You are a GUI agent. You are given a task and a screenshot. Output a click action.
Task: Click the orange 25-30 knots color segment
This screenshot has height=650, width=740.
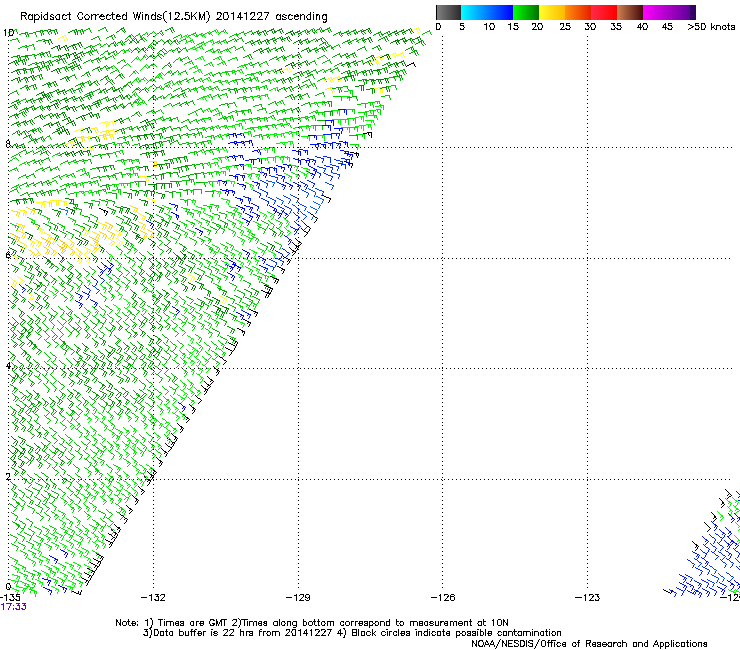[578, 12]
